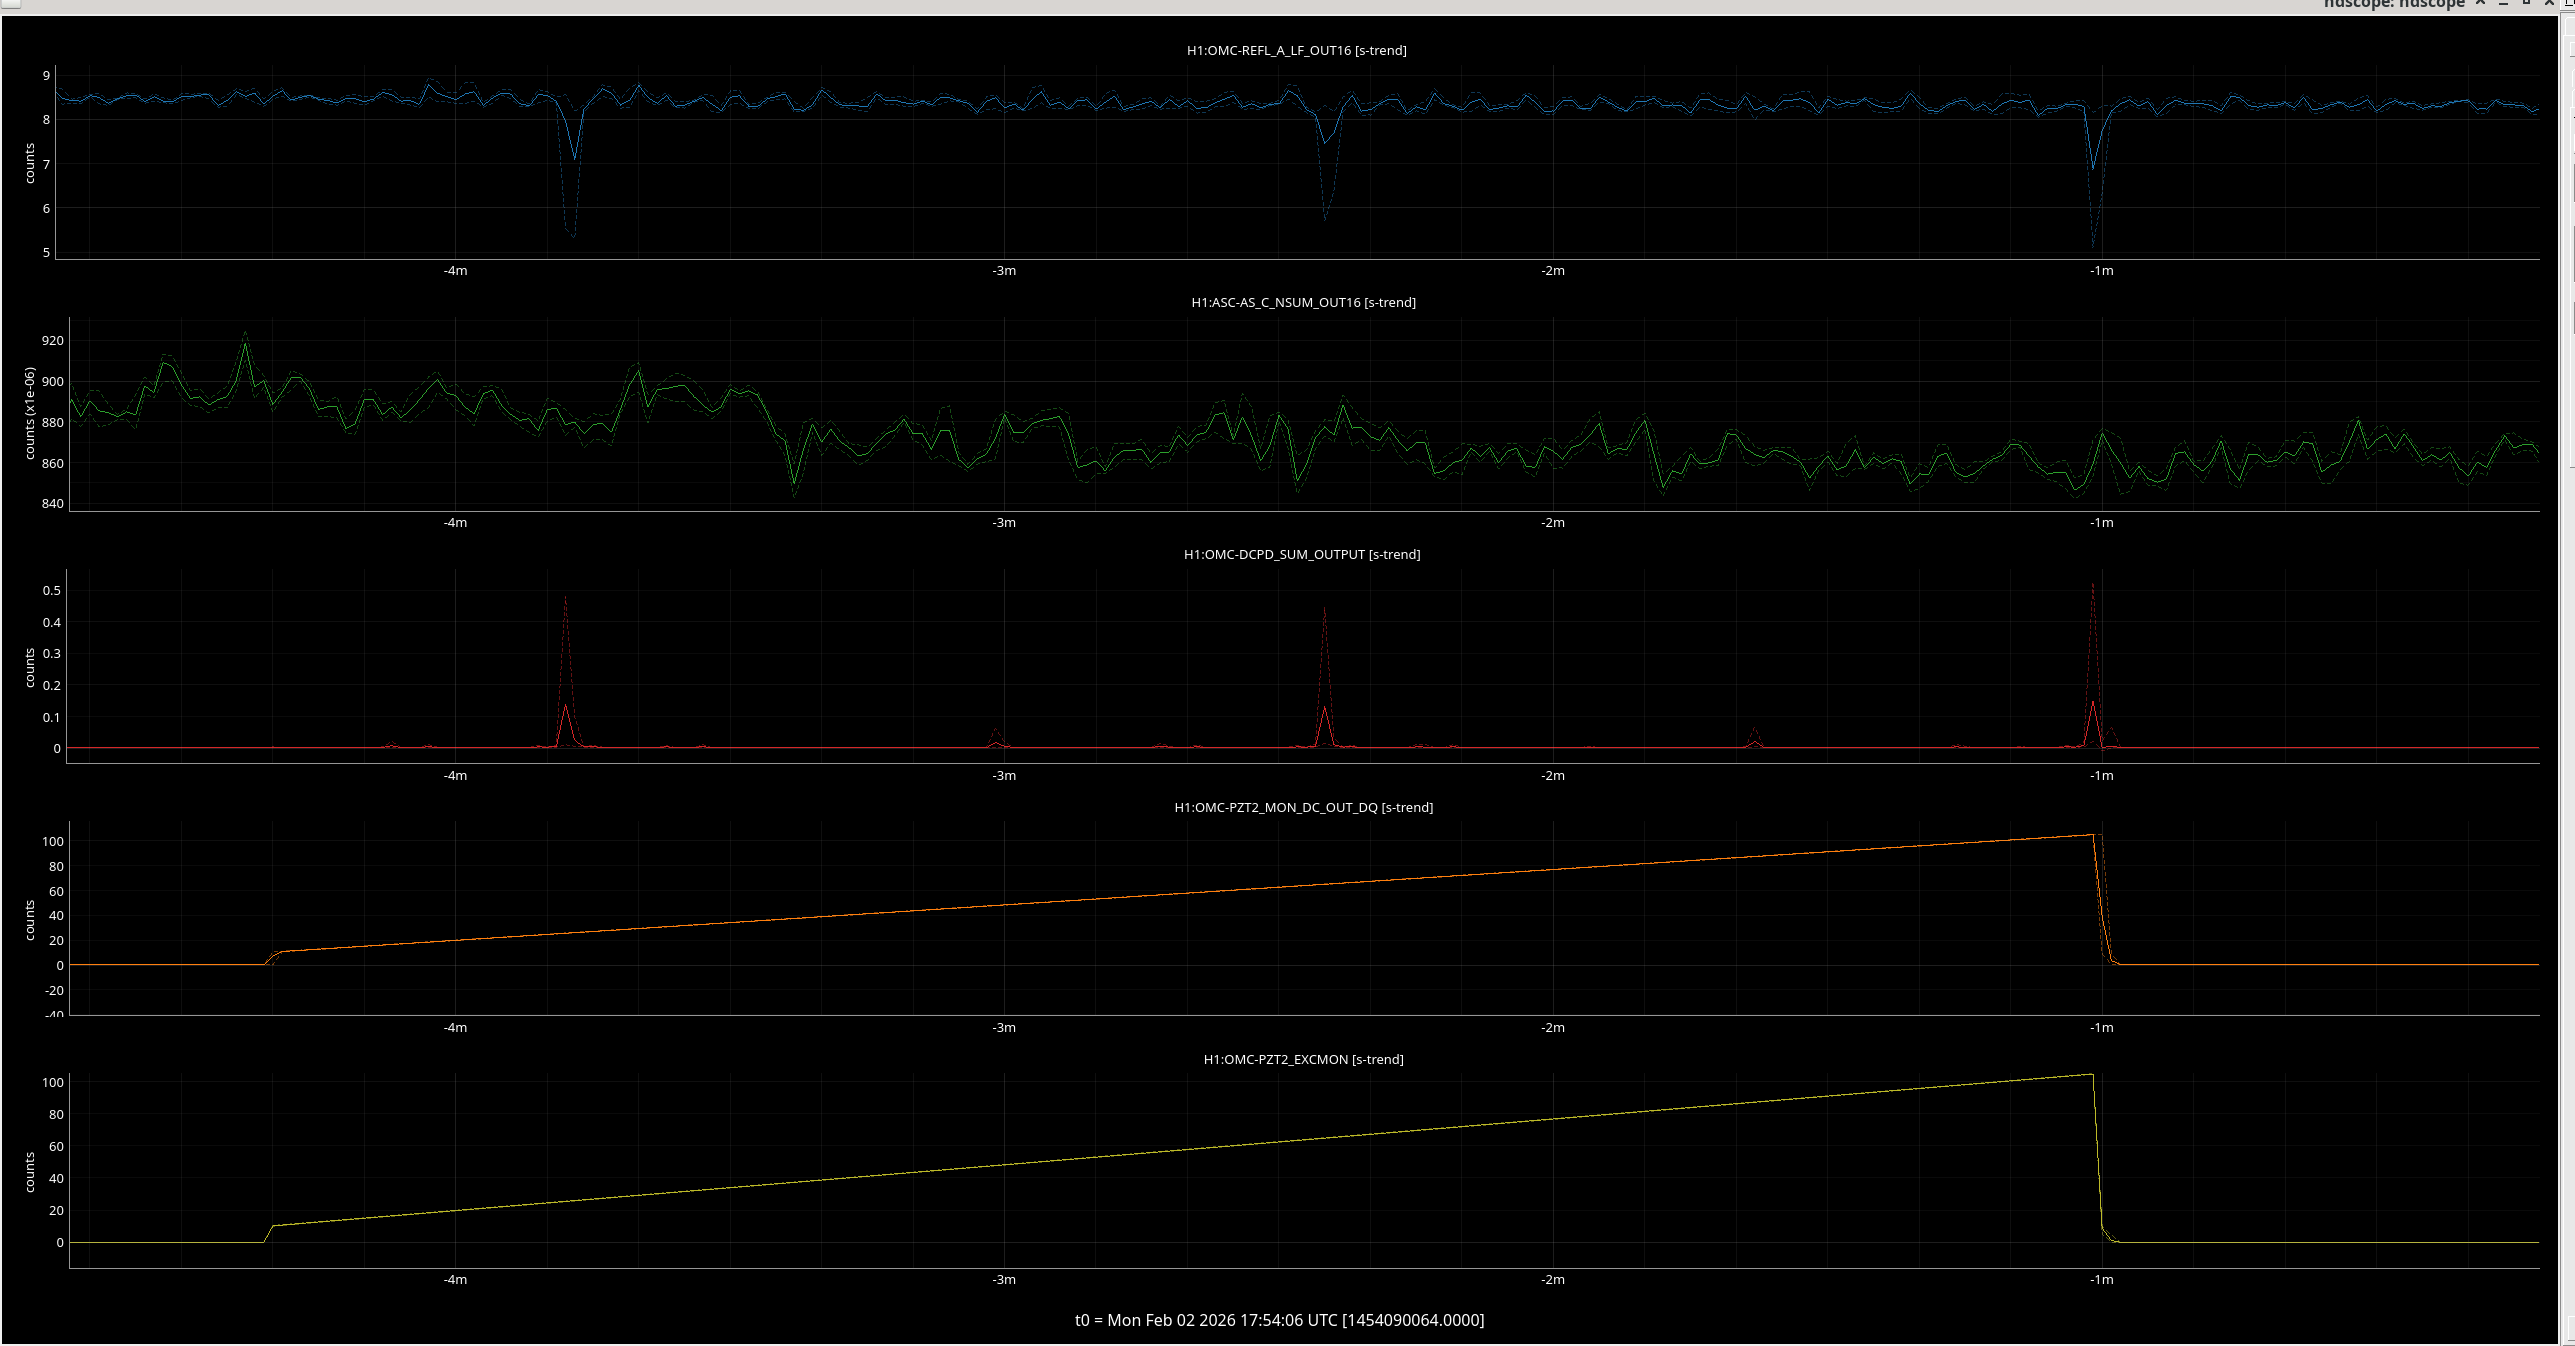The width and height of the screenshot is (2575, 1346).
Task: Close the ndscope window
Action: point(2549,4)
